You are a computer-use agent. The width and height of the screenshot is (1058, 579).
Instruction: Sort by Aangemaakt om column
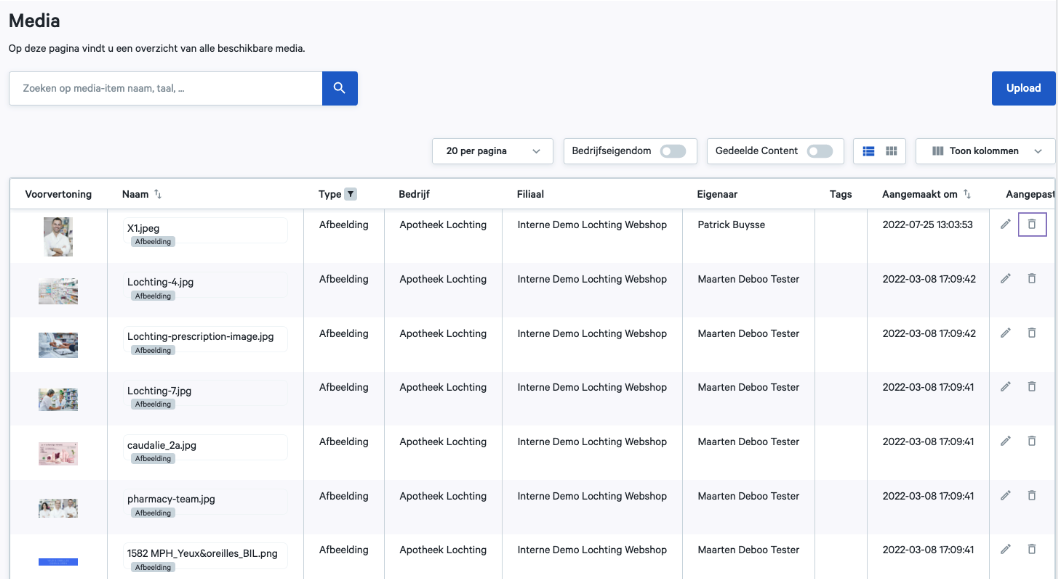967,194
